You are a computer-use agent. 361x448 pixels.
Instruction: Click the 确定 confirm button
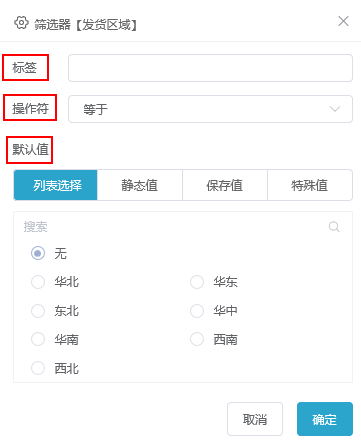point(325,419)
